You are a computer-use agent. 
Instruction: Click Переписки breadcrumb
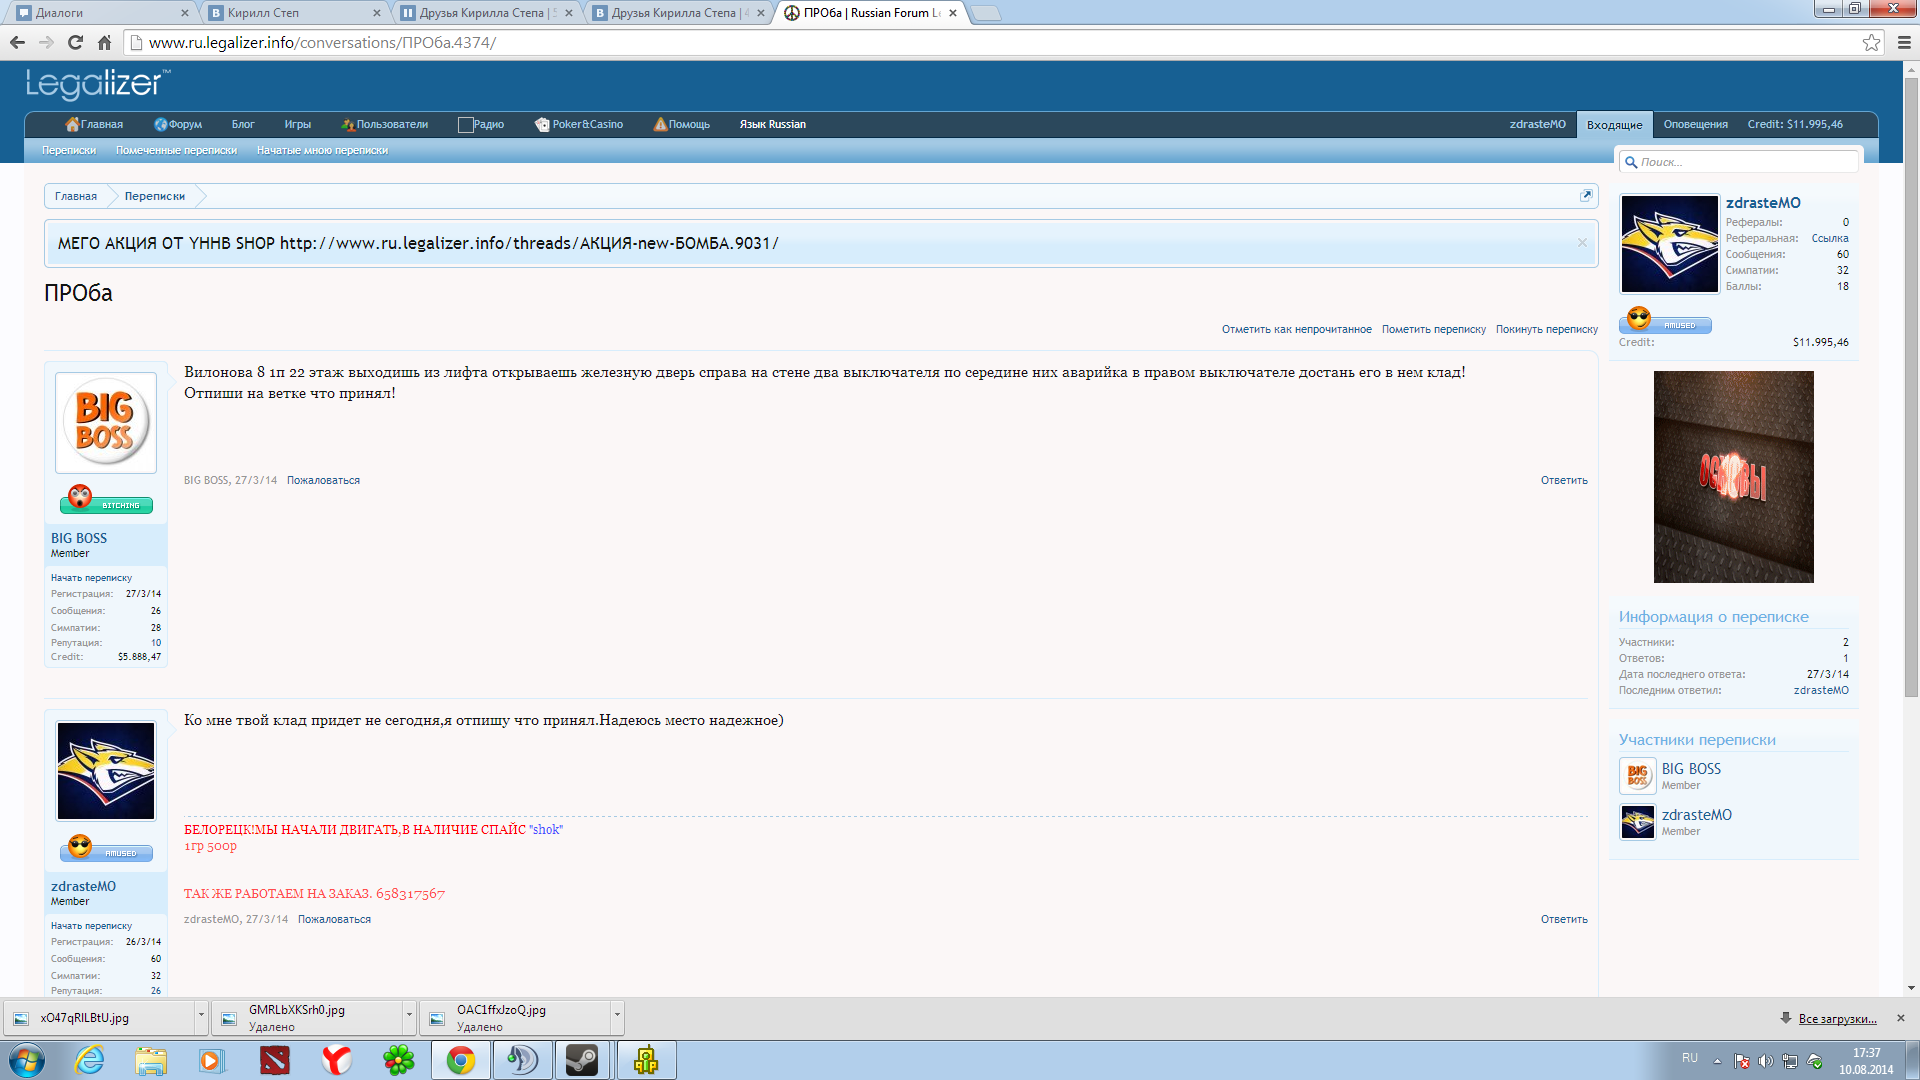point(155,196)
